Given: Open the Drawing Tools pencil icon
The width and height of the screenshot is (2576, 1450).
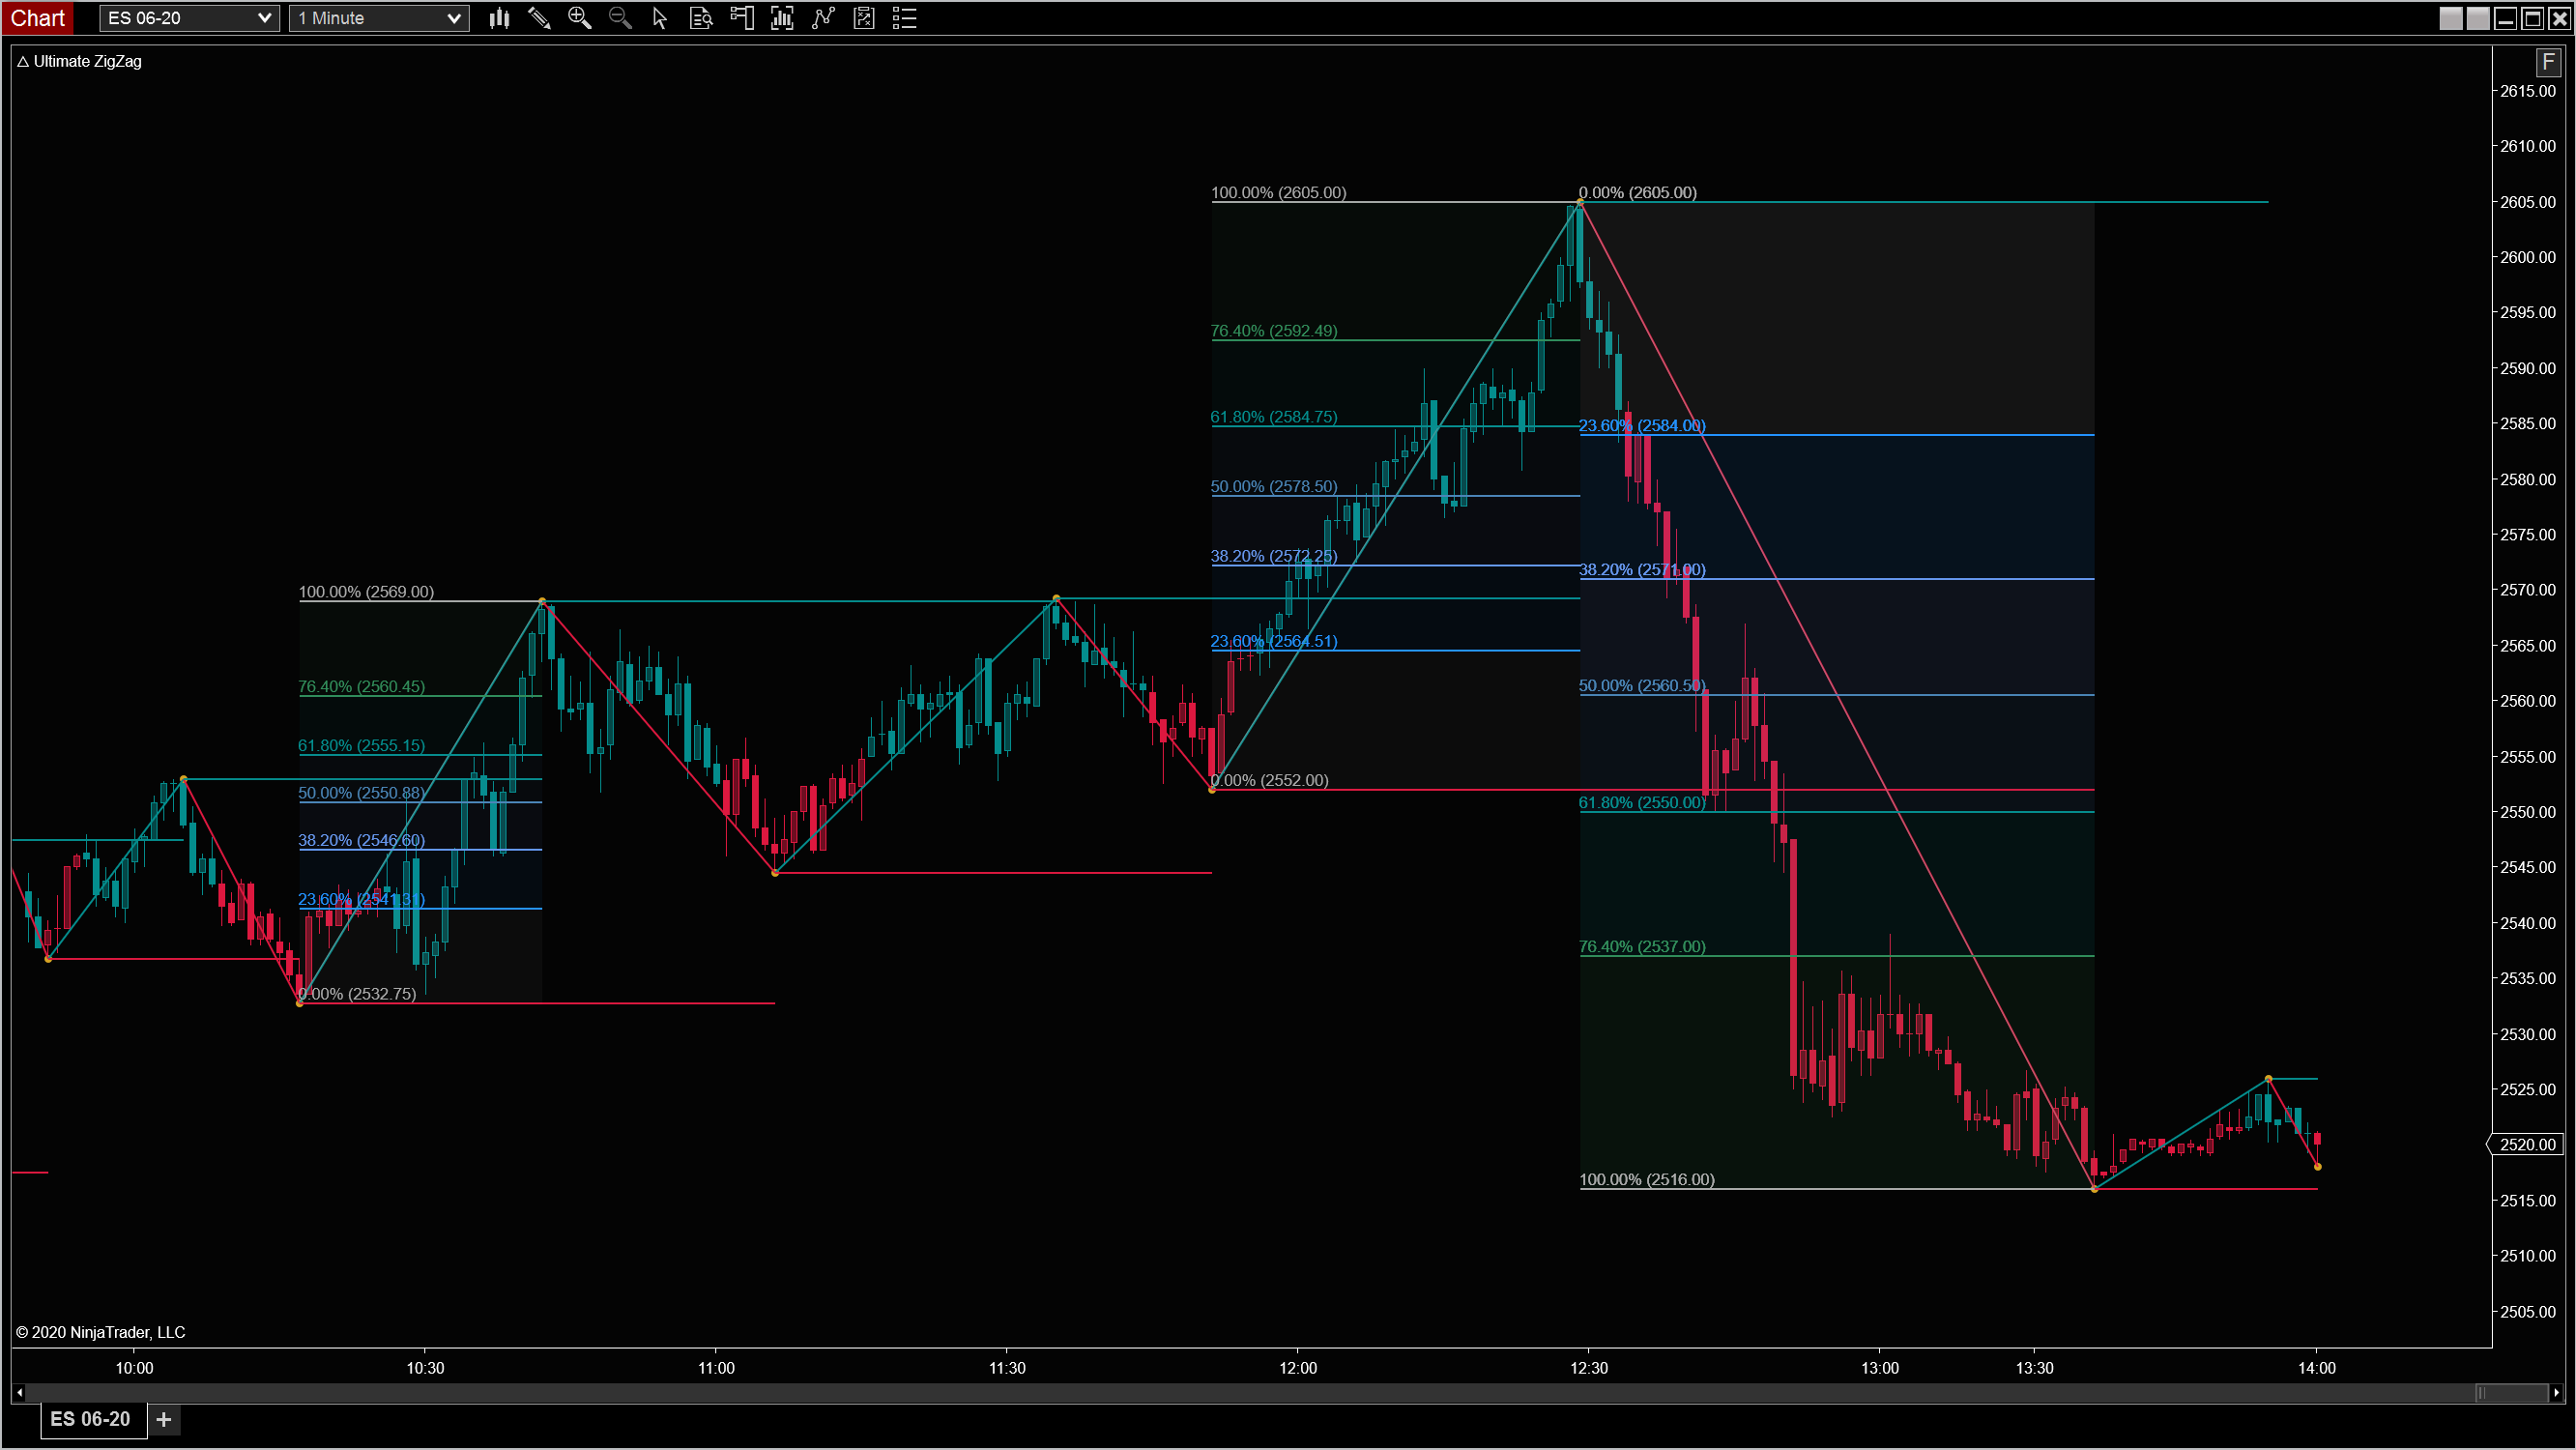Looking at the screenshot, I should coord(539,18).
